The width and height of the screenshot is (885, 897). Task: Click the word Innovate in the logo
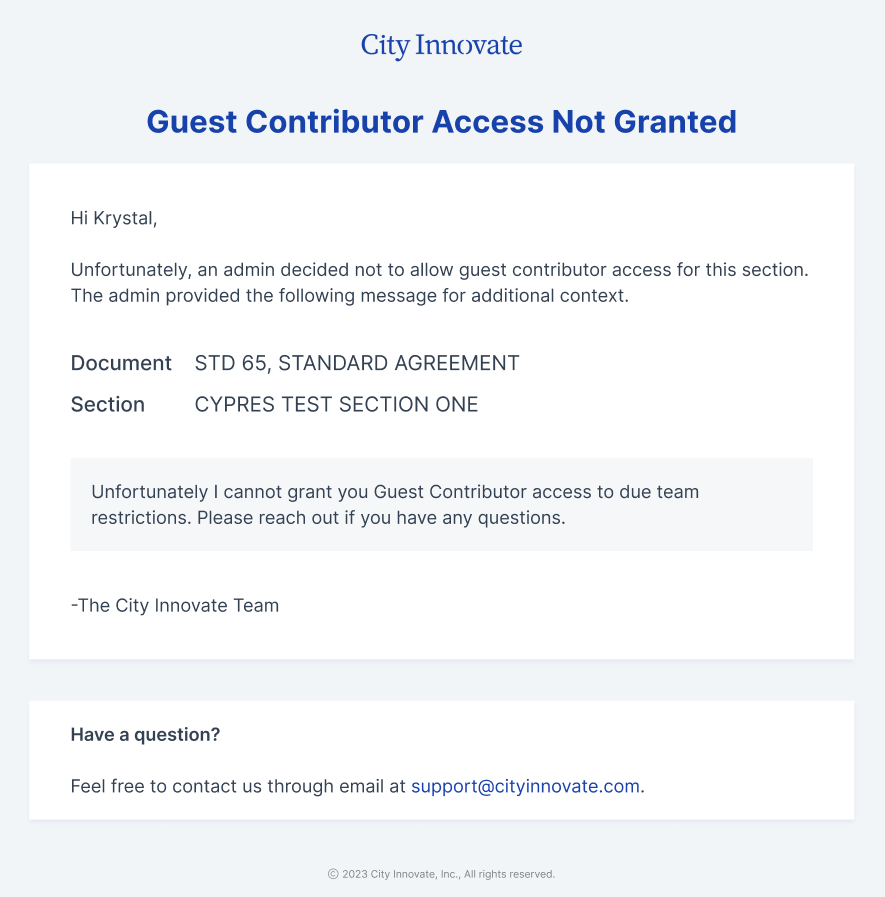click(469, 45)
